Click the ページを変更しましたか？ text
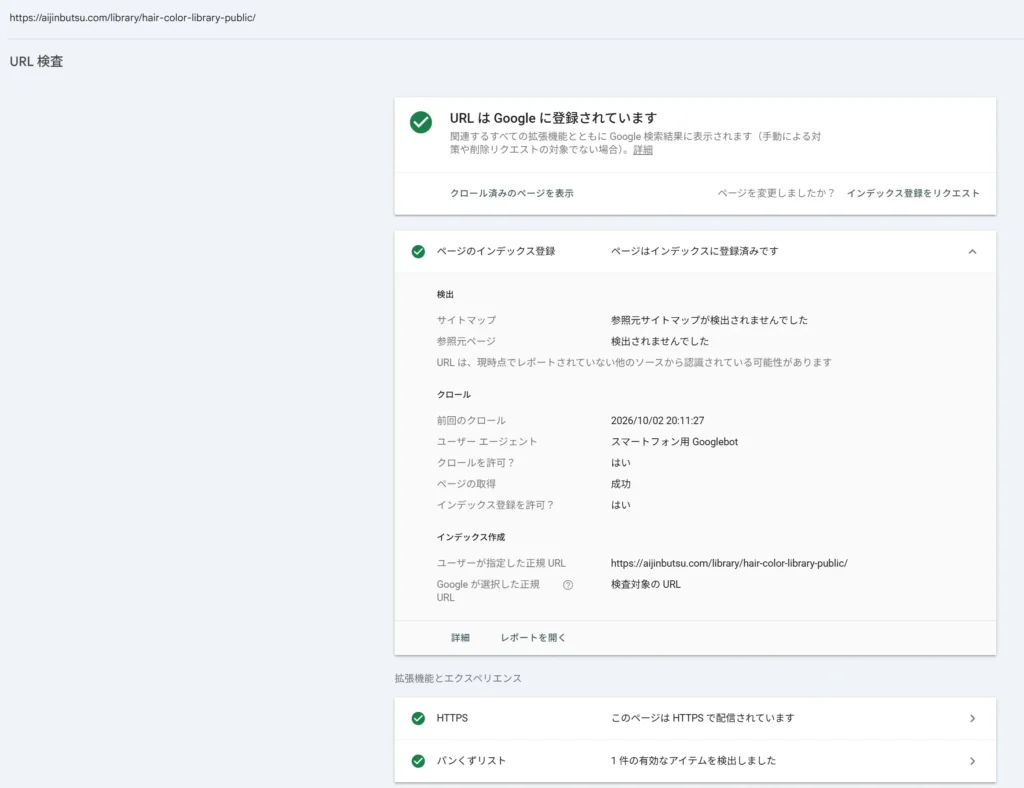The image size is (1024, 788). (776, 193)
